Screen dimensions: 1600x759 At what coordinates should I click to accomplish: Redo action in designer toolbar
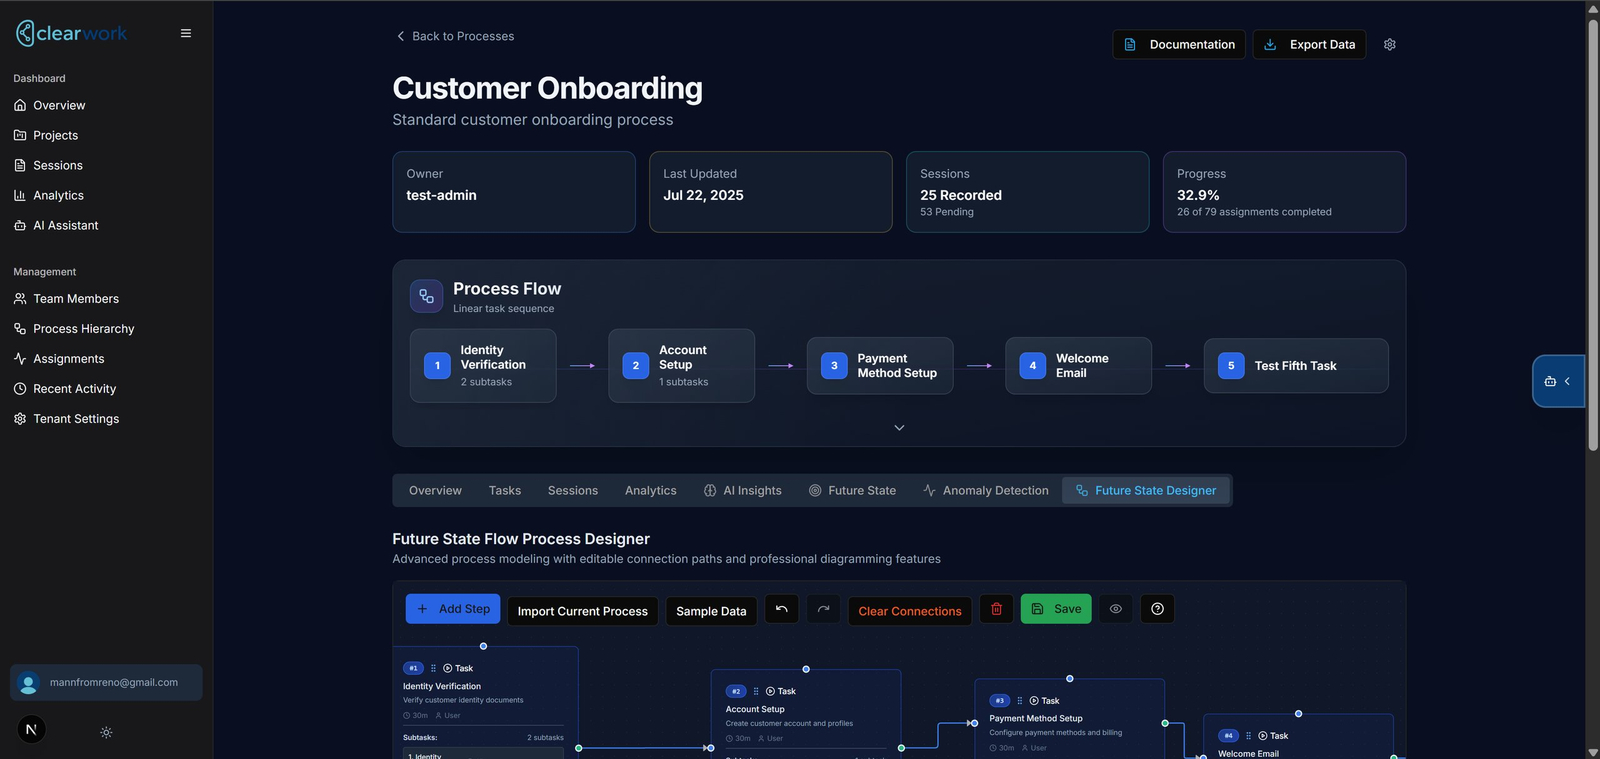coord(823,609)
